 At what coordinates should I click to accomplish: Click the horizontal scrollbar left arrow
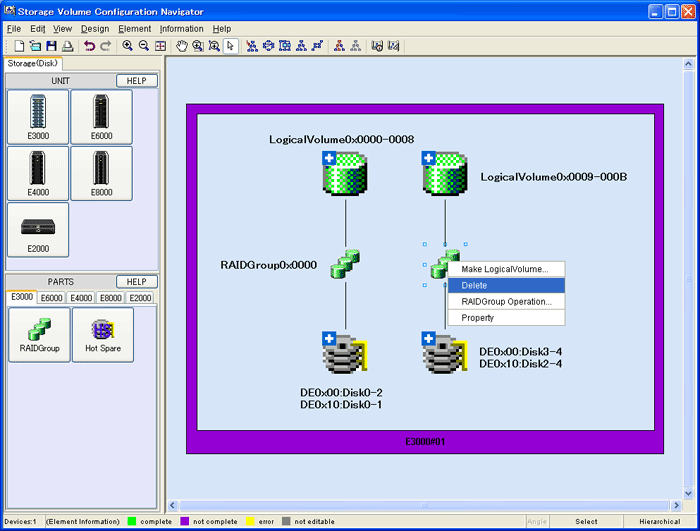click(x=173, y=505)
